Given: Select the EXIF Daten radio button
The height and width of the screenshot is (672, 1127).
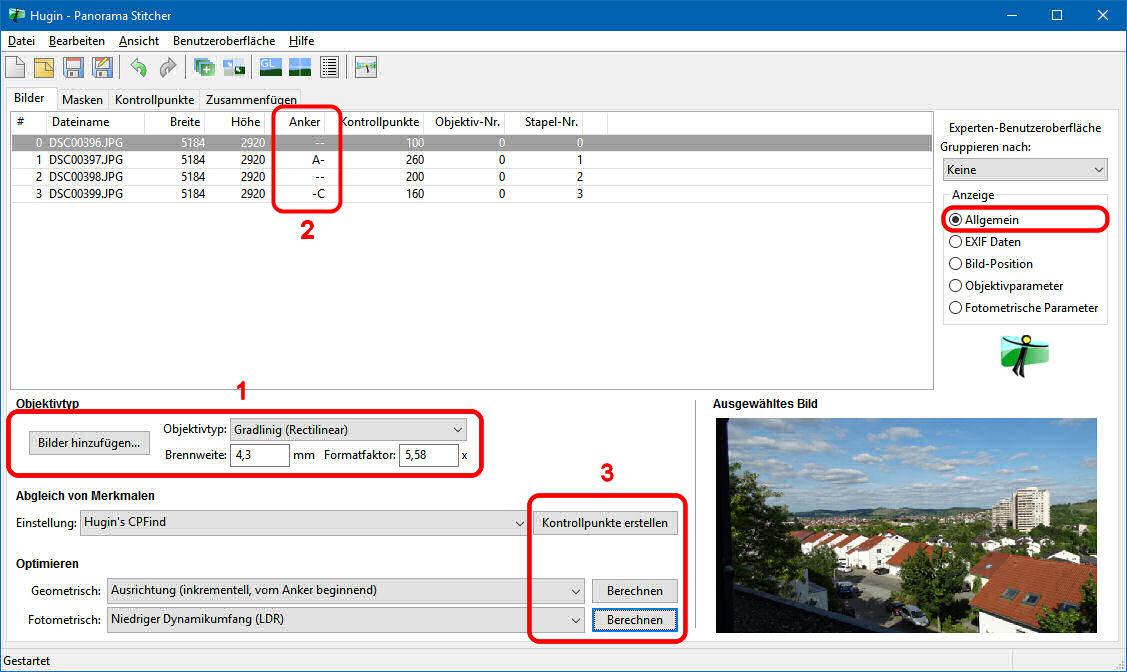Looking at the screenshot, I should 956,242.
